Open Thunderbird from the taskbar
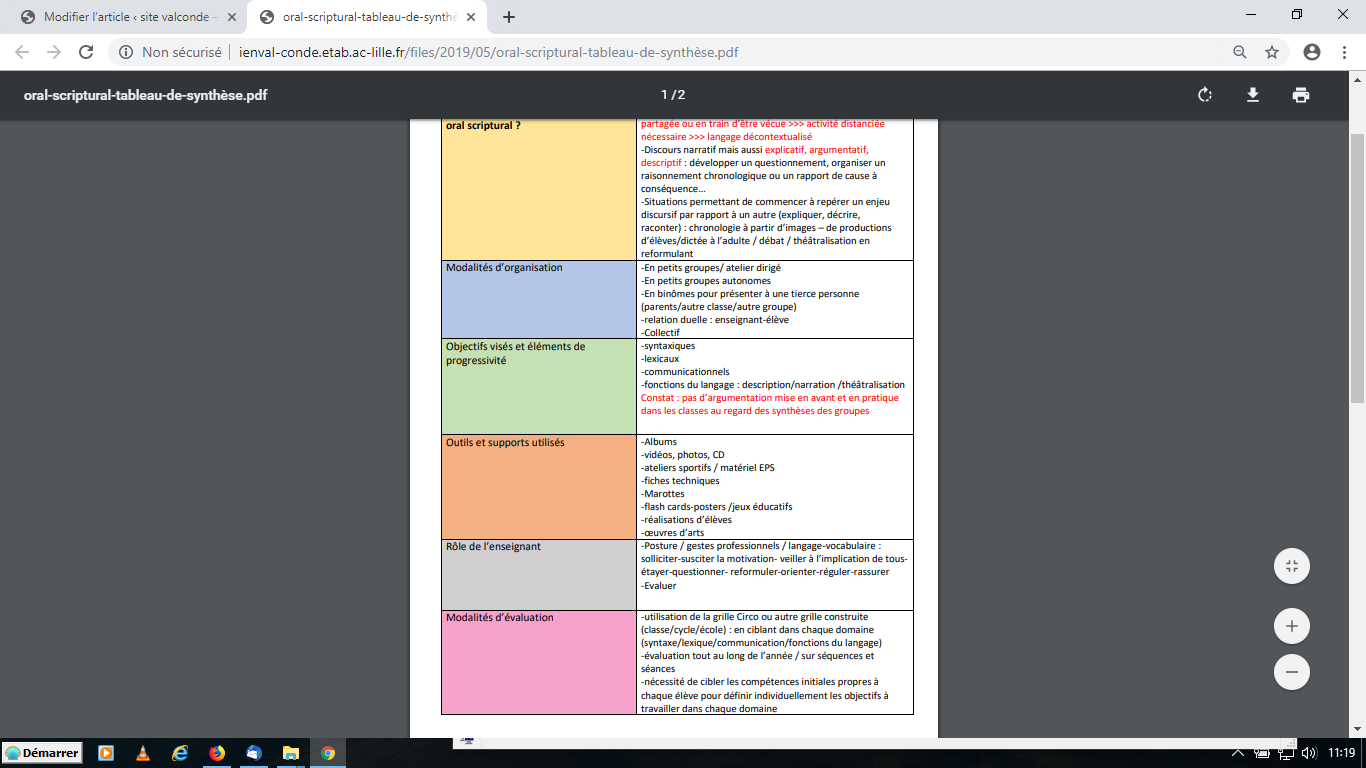This screenshot has height=768, width=1366. pos(254,753)
